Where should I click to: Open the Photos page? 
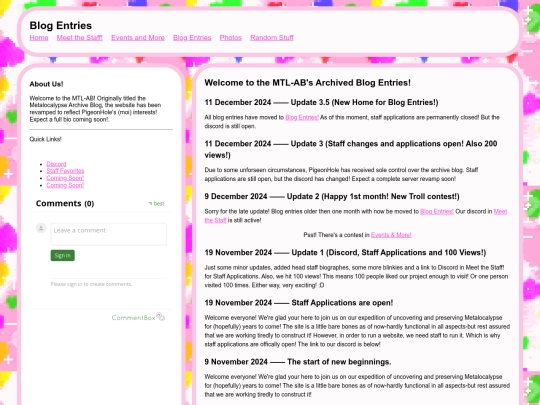pyautogui.click(x=231, y=38)
